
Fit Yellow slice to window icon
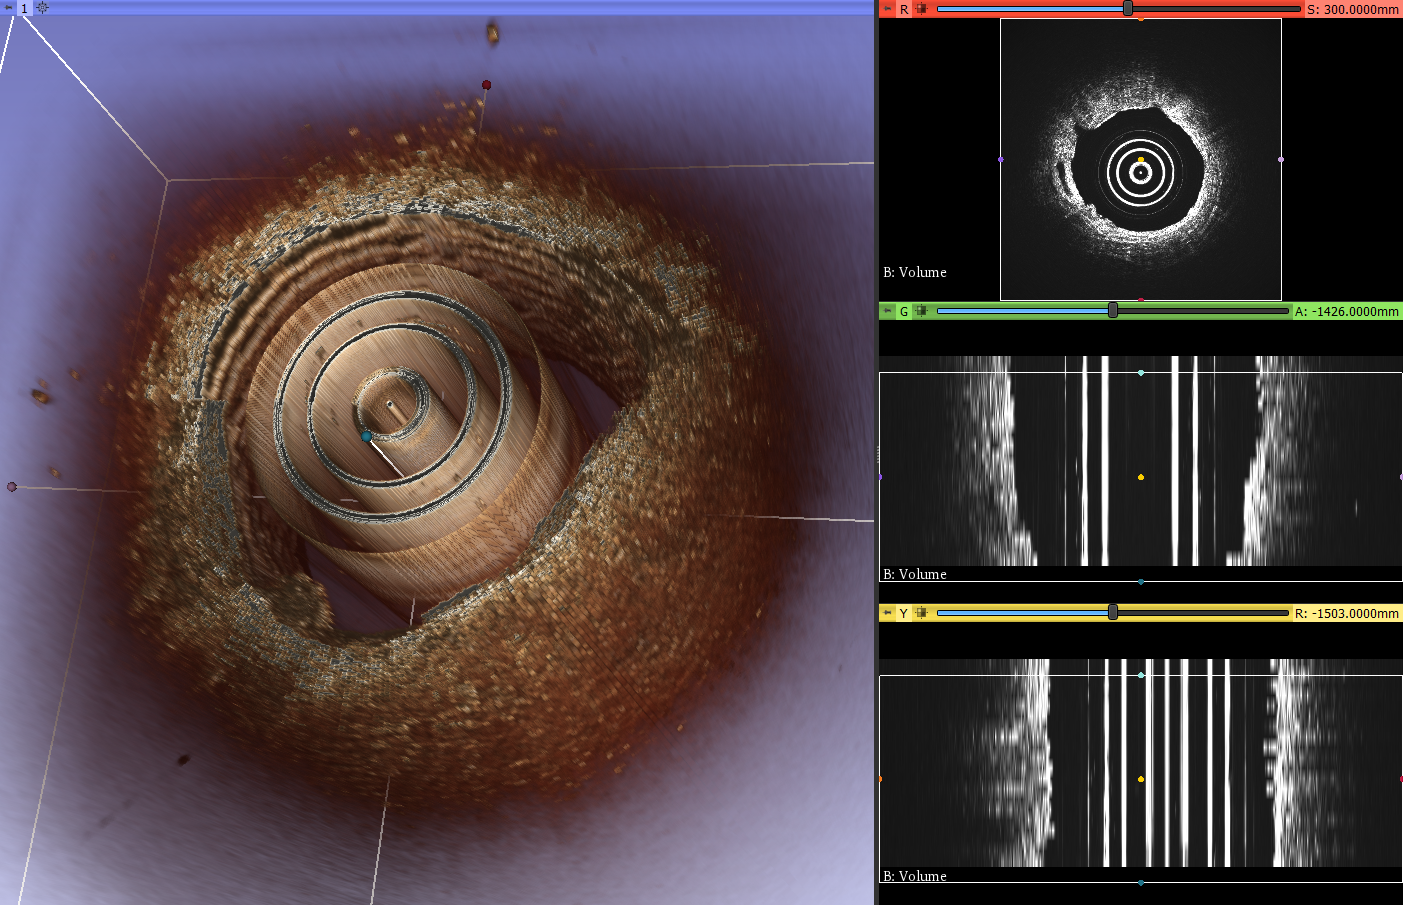[x=922, y=613]
